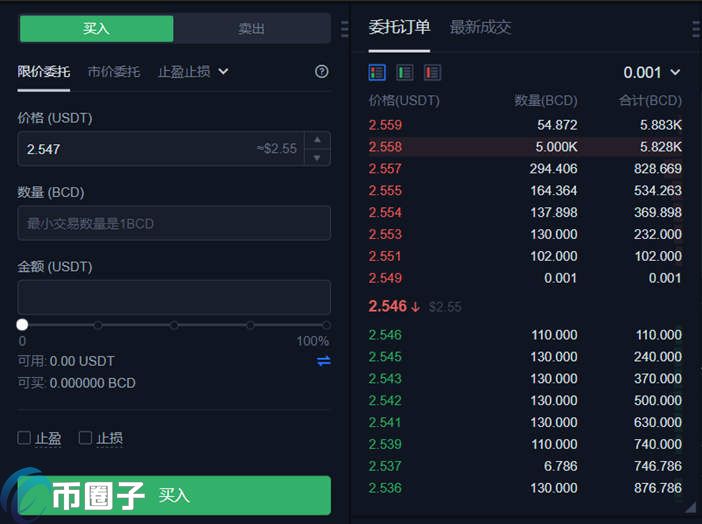Click the 价格(USDT) column header
702x524 pixels.
pyautogui.click(x=404, y=100)
